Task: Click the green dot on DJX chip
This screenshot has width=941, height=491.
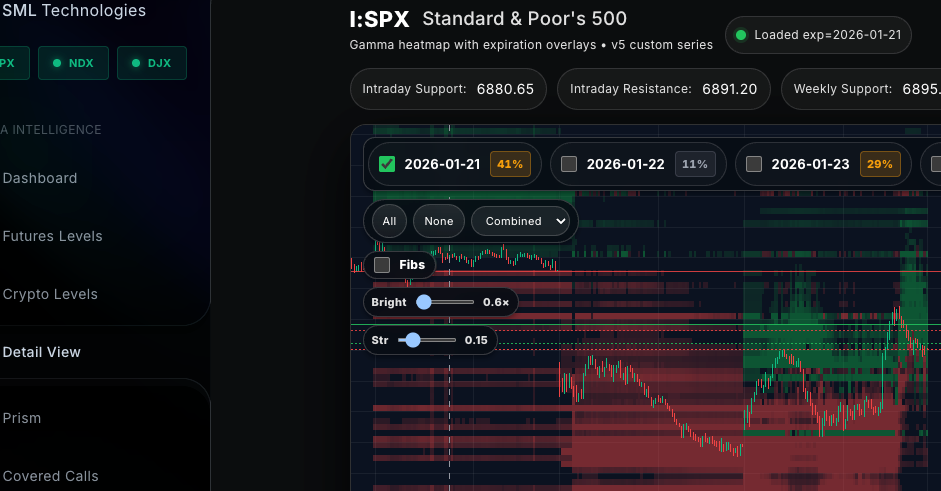Action: click(136, 63)
